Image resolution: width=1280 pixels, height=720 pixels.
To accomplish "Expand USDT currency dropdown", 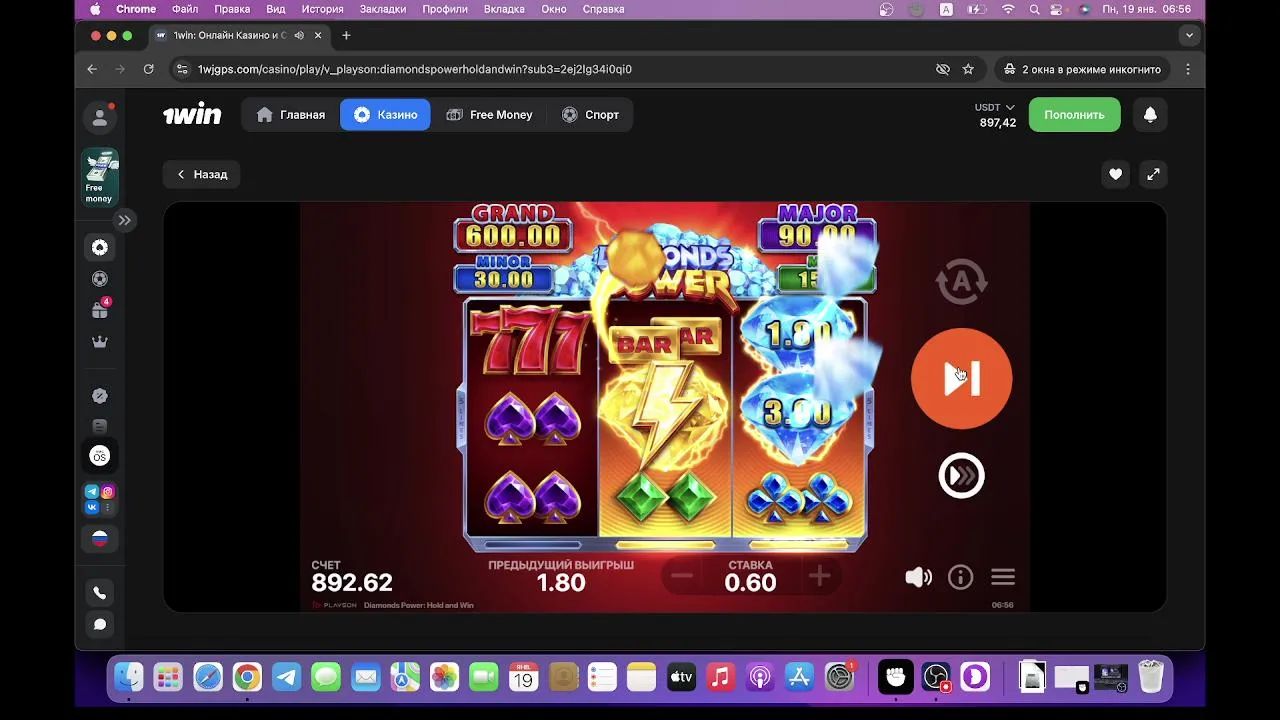I will click(995, 107).
